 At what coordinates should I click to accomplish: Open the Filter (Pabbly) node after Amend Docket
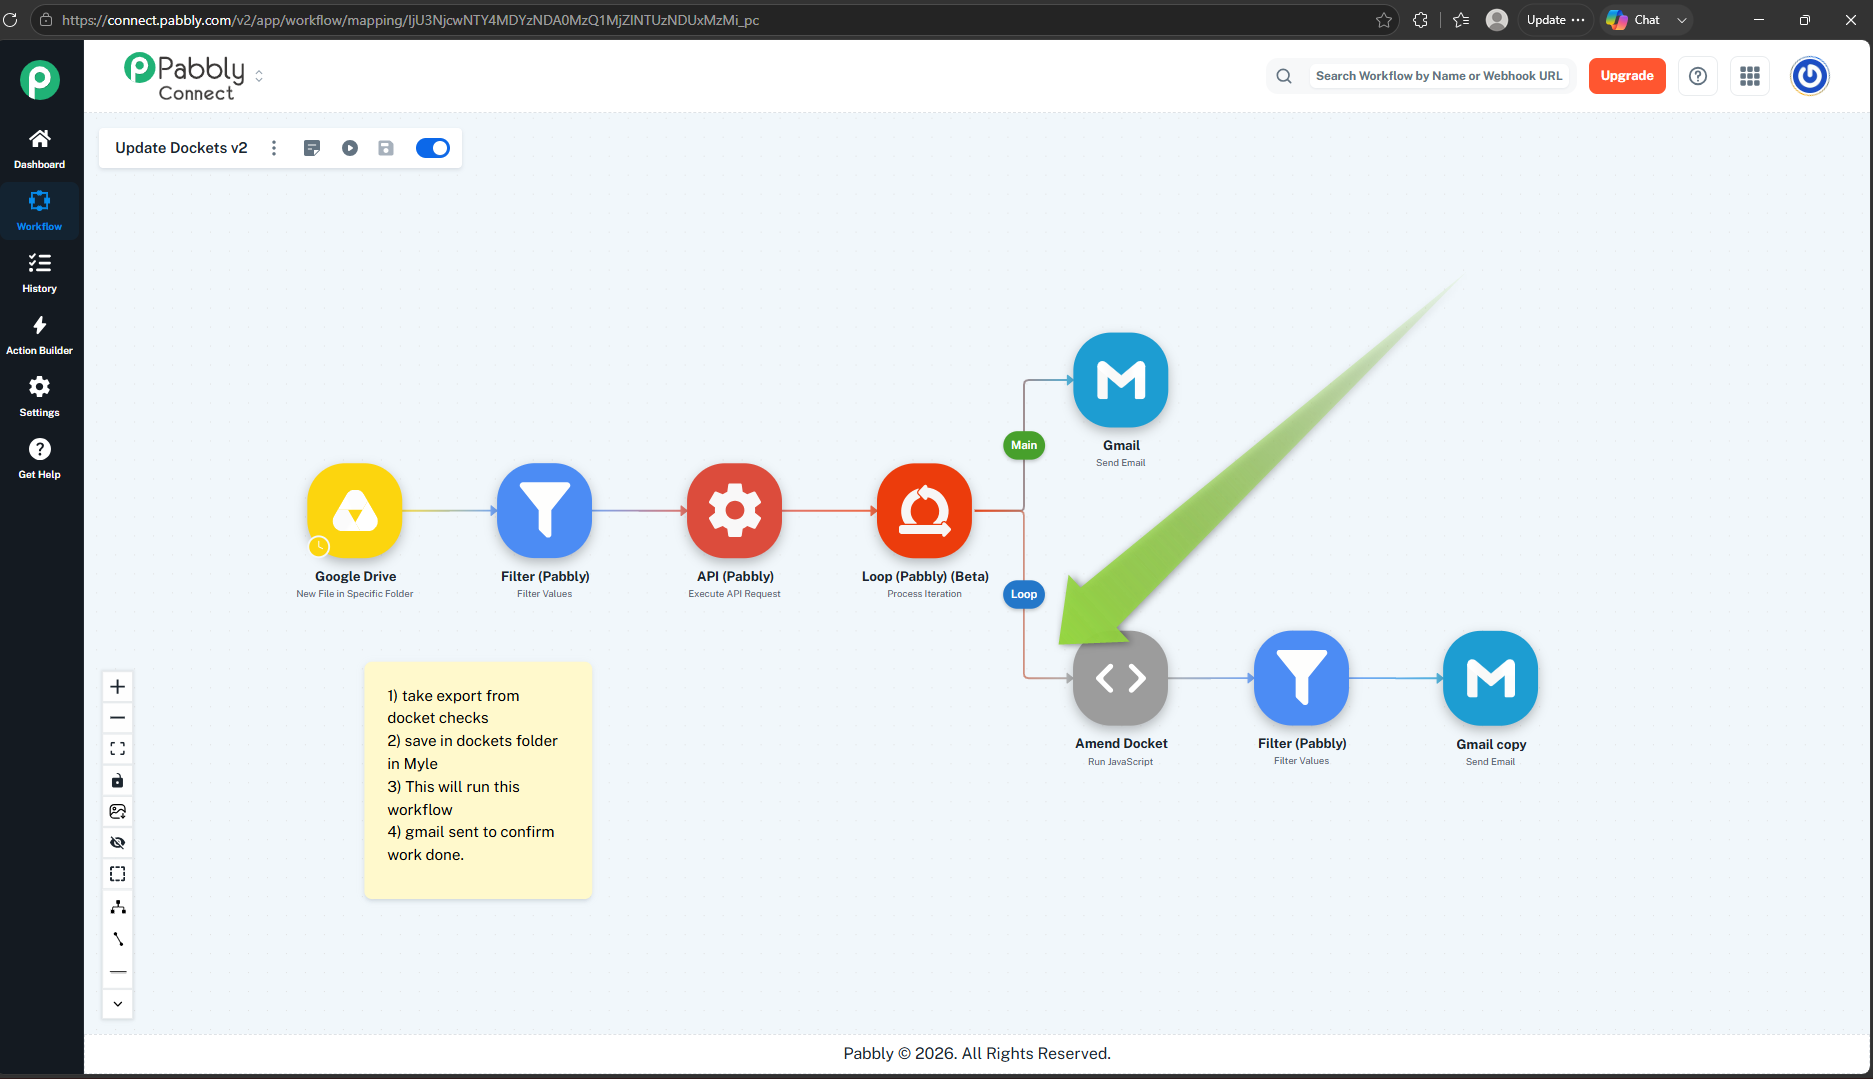click(1302, 678)
